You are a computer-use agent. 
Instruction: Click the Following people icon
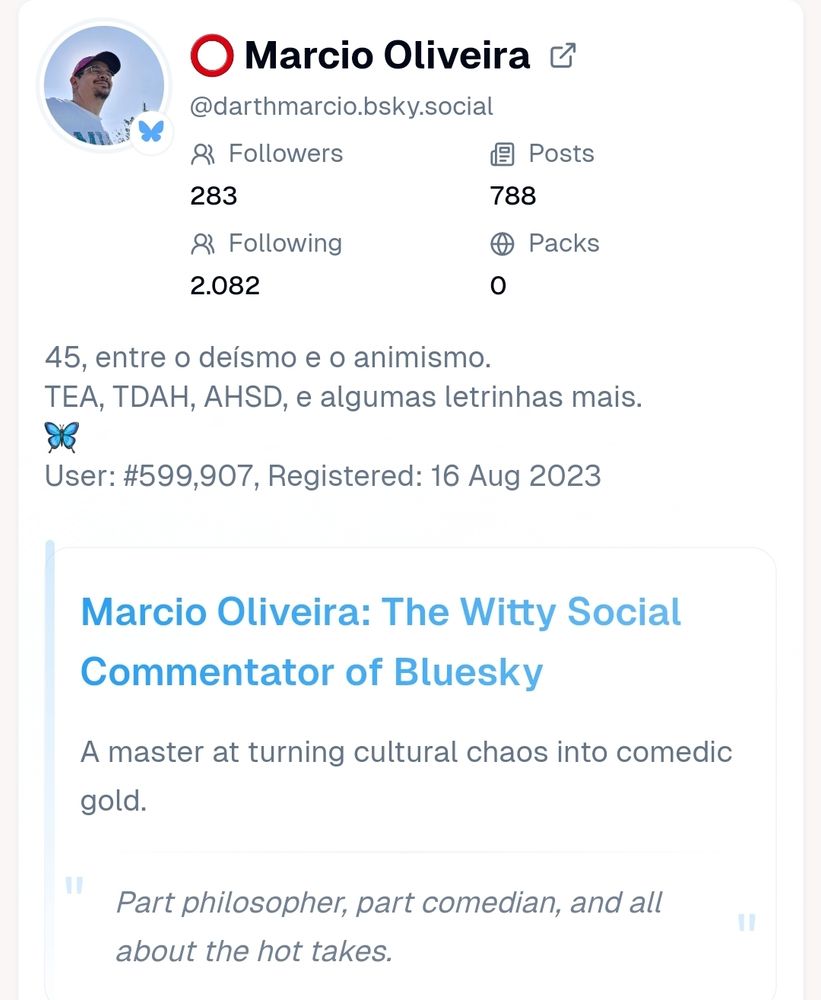[203, 244]
